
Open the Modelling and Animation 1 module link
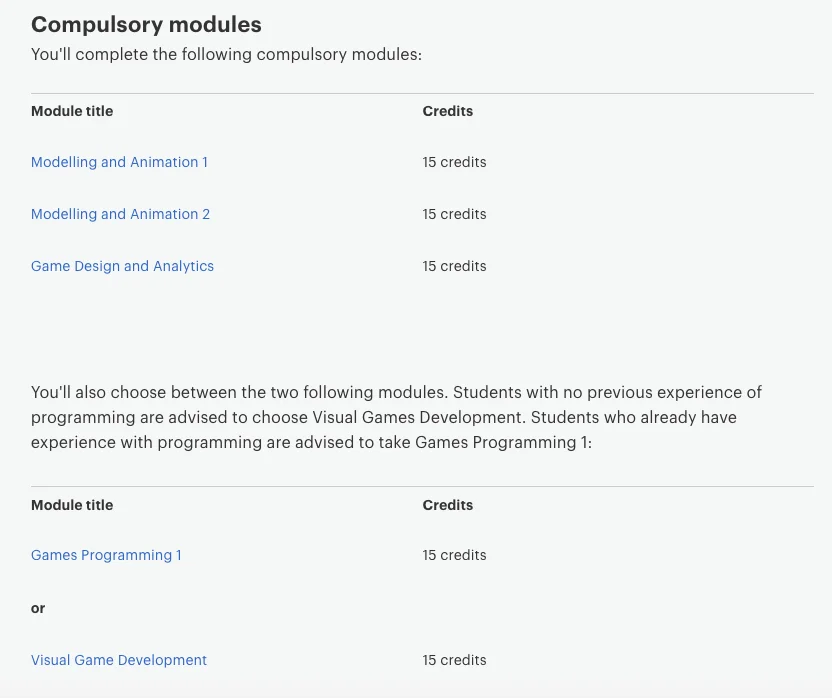click(x=119, y=162)
